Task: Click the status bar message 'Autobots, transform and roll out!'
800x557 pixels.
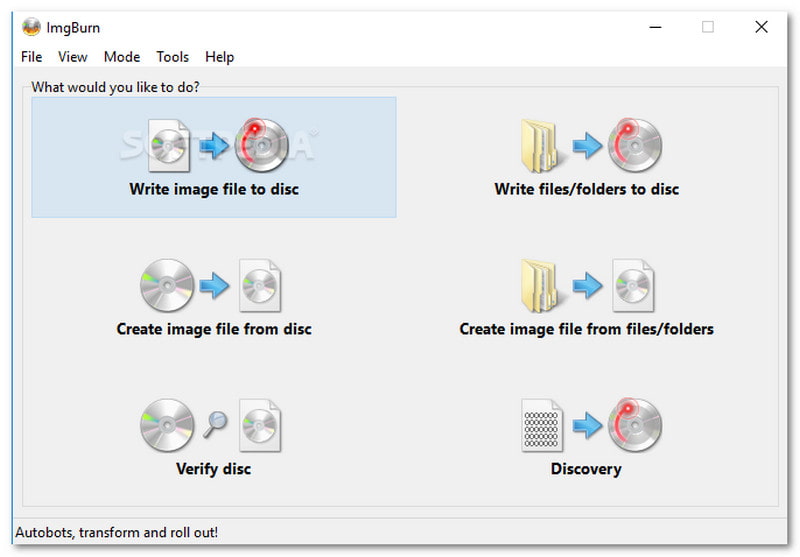Action: coord(116,533)
